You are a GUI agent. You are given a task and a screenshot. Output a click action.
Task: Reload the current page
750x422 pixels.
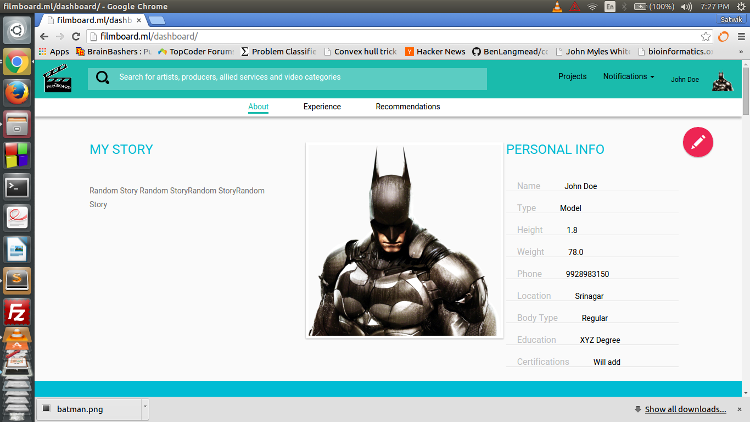[x=76, y=36]
